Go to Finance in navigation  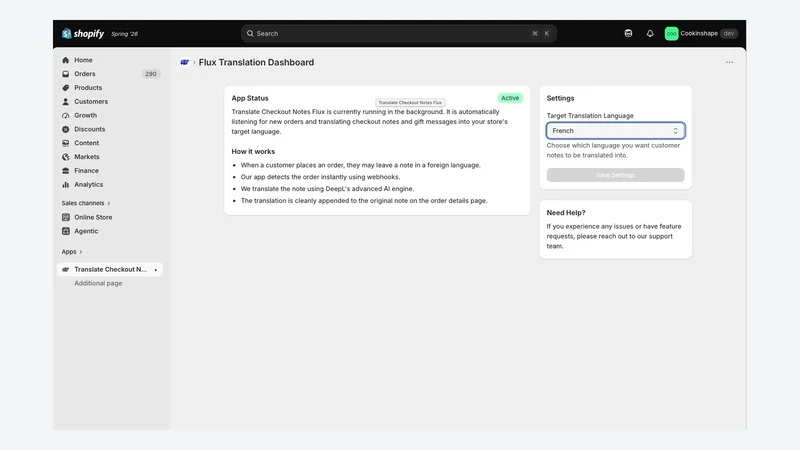tap(86, 170)
